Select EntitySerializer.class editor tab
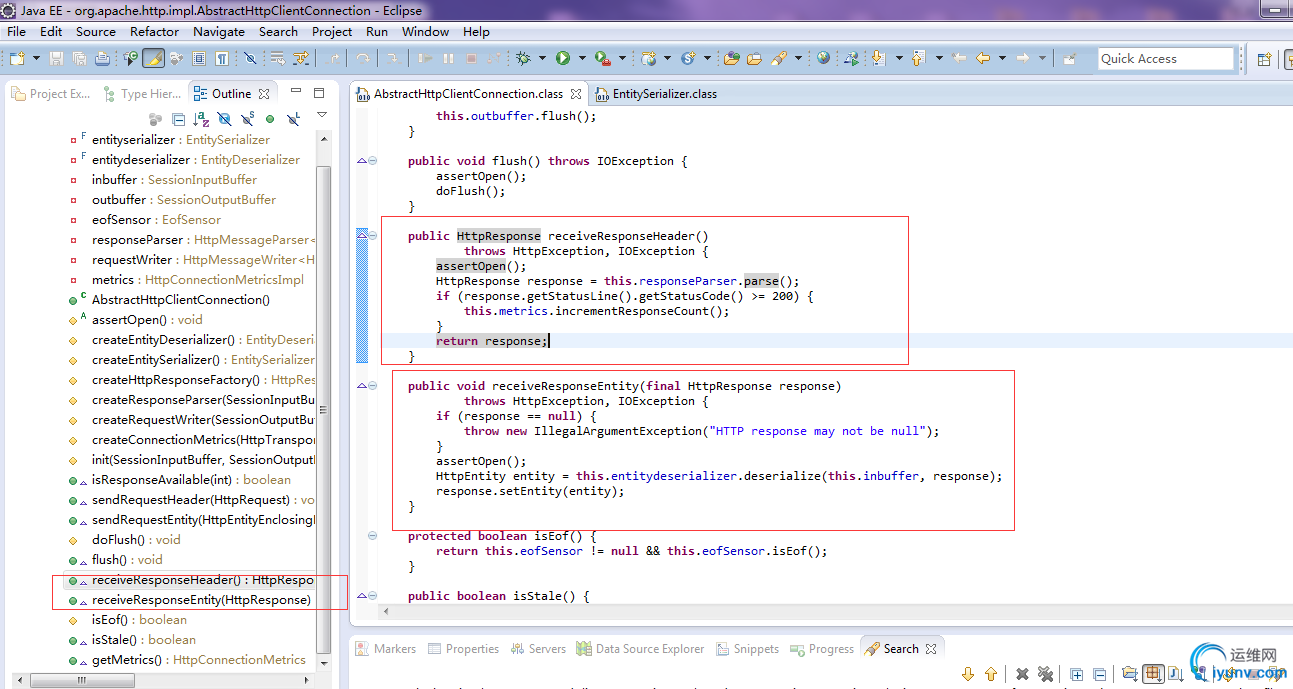Viewport: 1293px width, 689px height. (656, 93)
